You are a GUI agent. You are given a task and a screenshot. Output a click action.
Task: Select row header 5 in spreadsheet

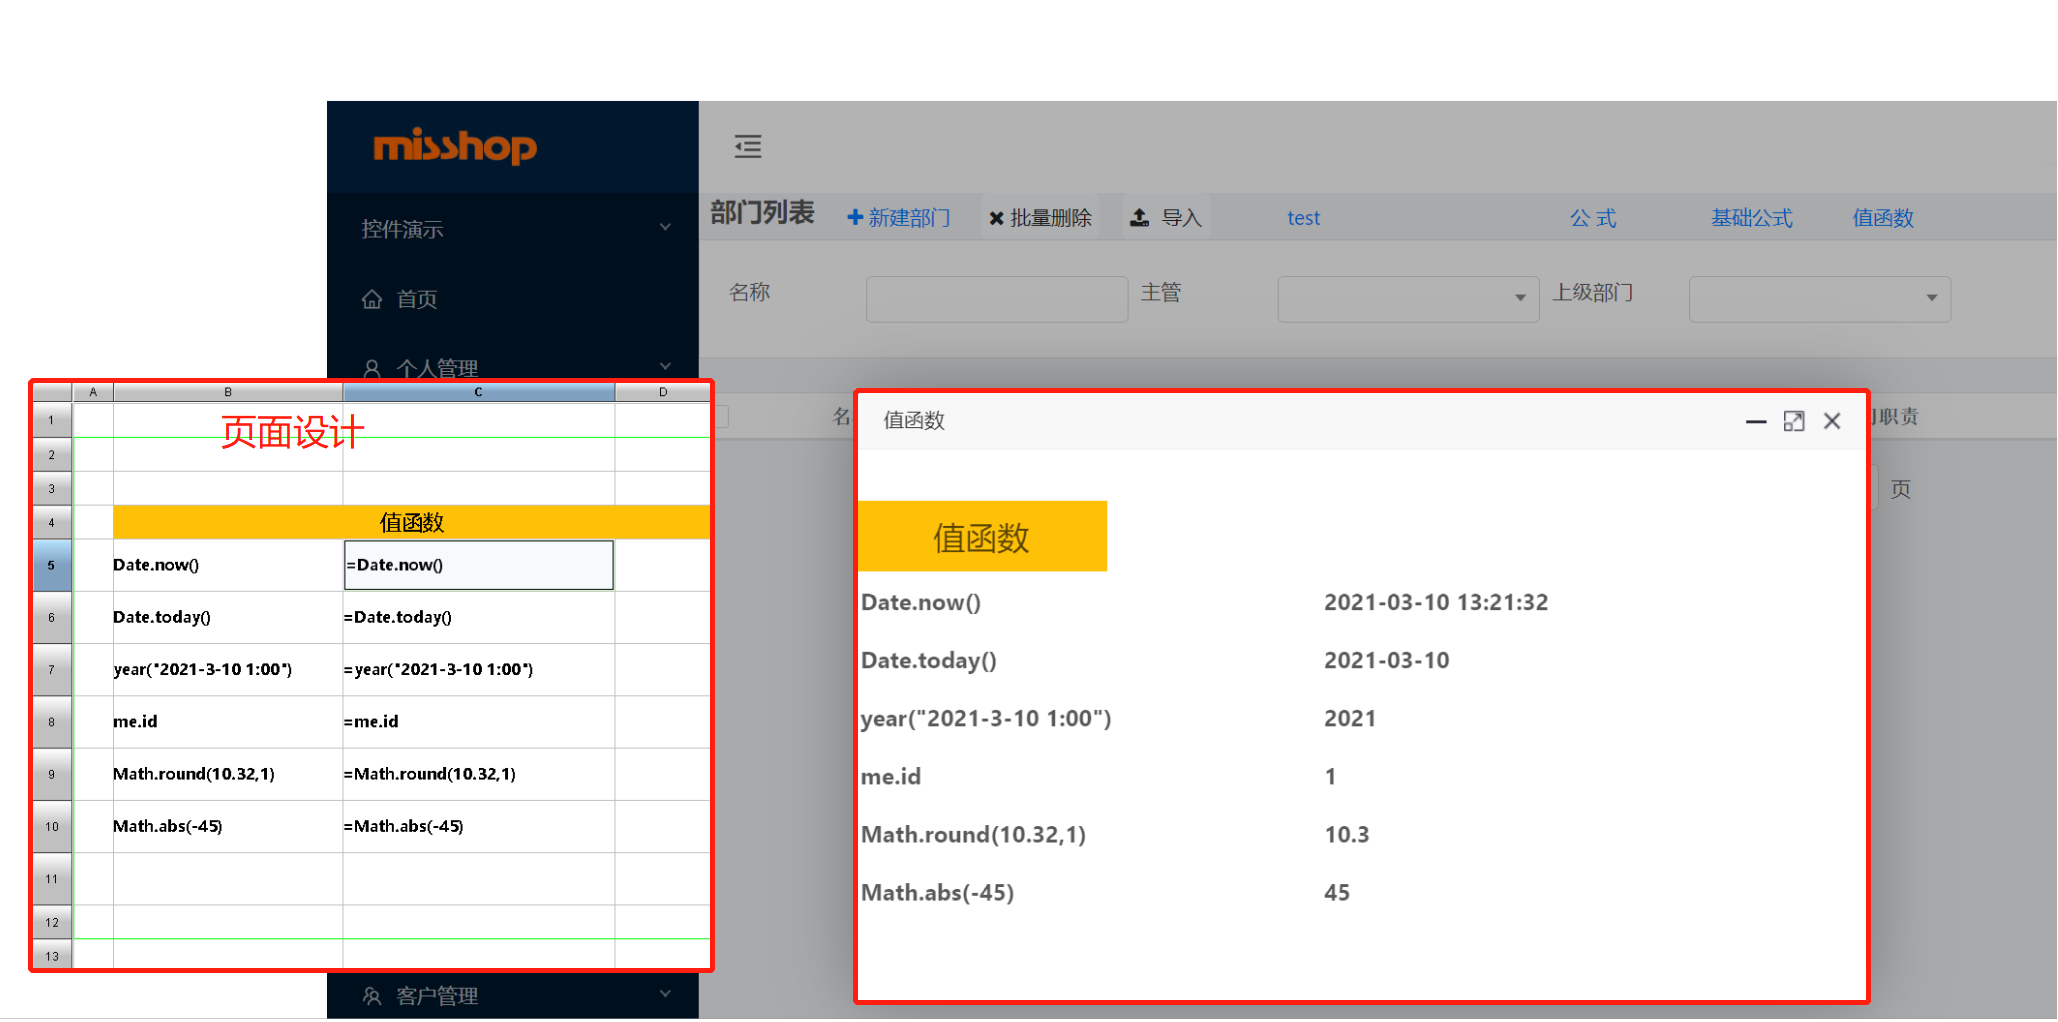pyautogui.click(x=52, y=565)
